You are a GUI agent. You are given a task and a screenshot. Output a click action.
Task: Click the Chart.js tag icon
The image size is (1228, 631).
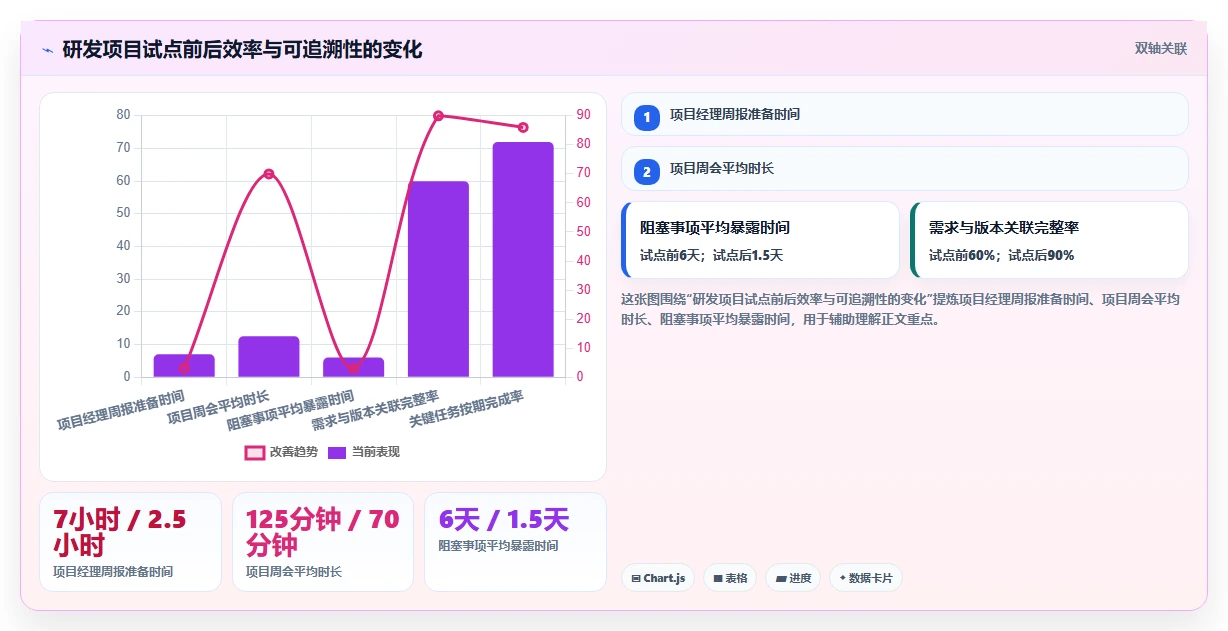coord(635,578)
